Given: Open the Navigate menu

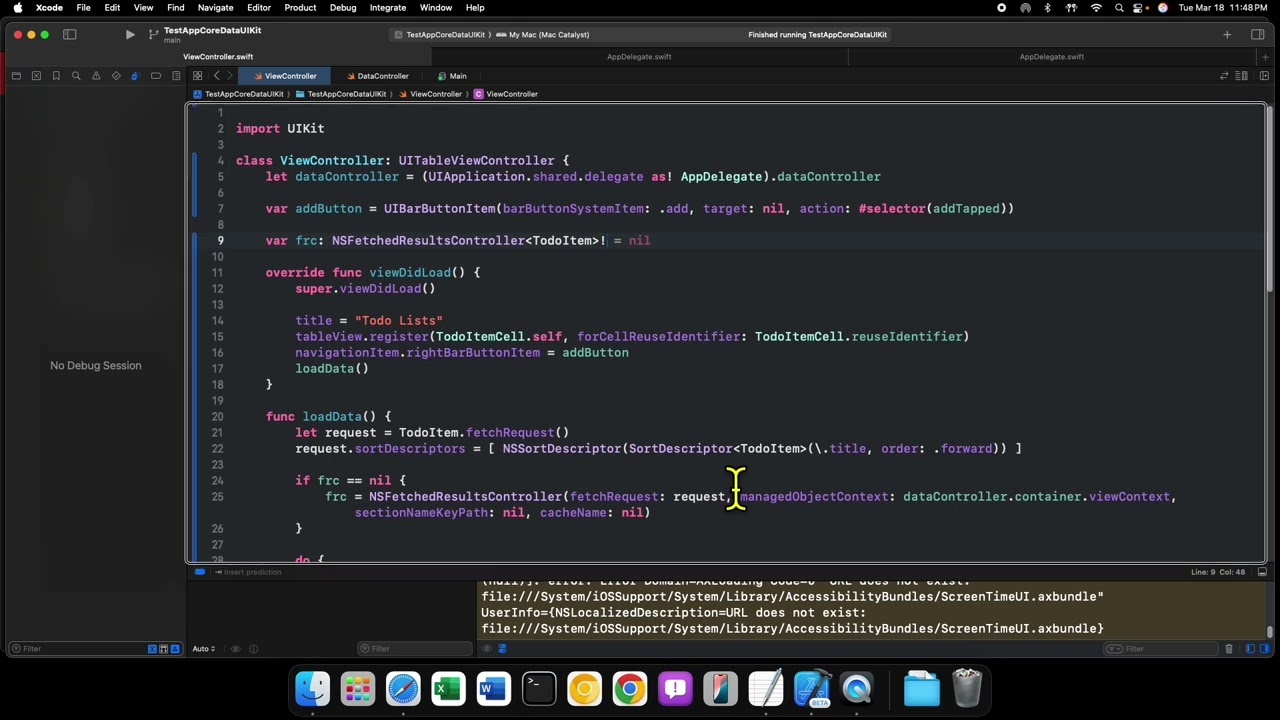Looking at the screenshot, I should 215,8.
